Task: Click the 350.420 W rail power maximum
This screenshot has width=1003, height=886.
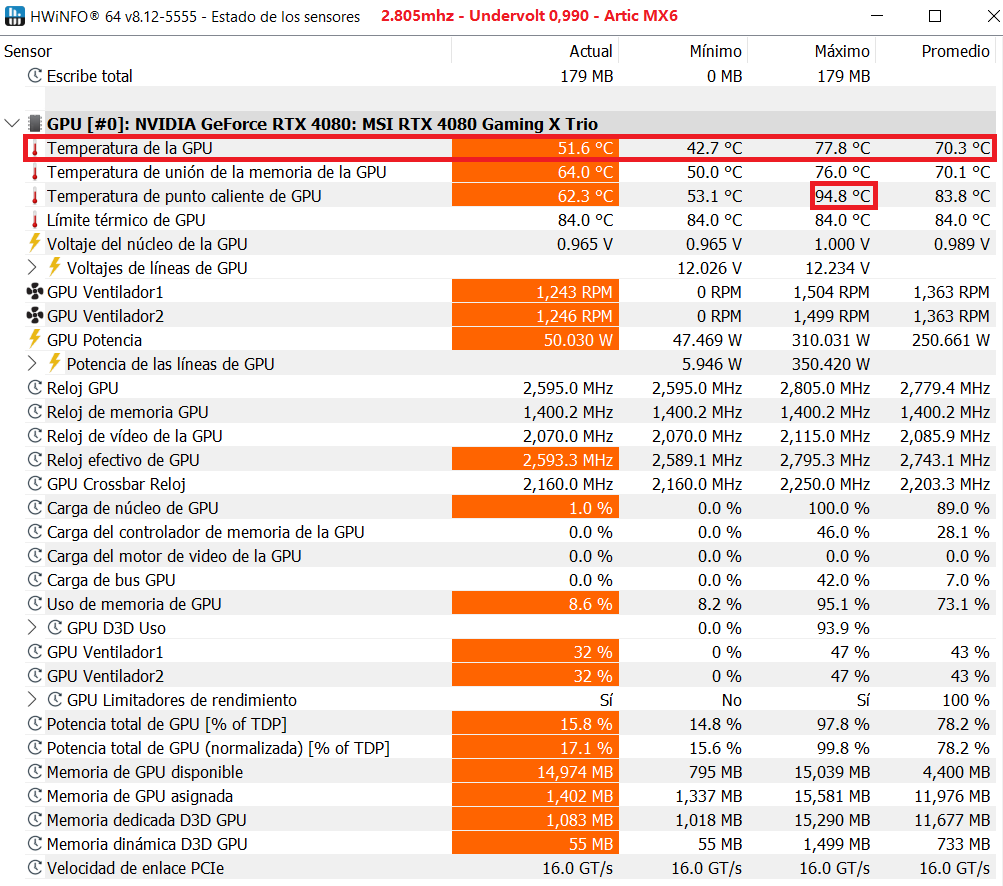Action: (830, 365)
